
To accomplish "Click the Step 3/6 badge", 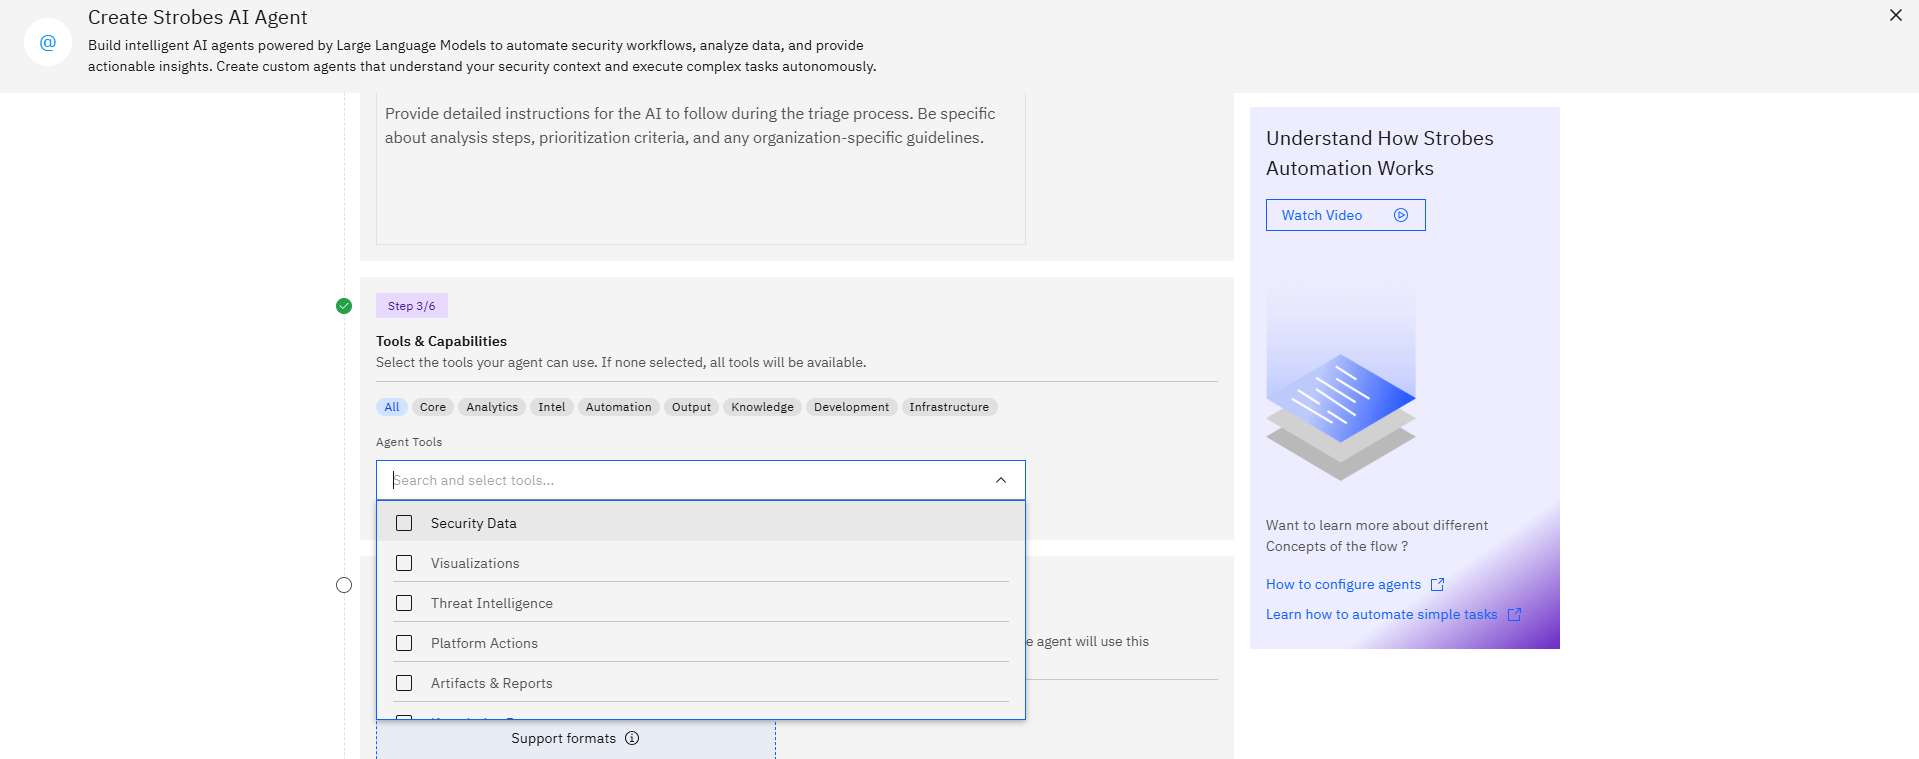I will coord(412,306).
